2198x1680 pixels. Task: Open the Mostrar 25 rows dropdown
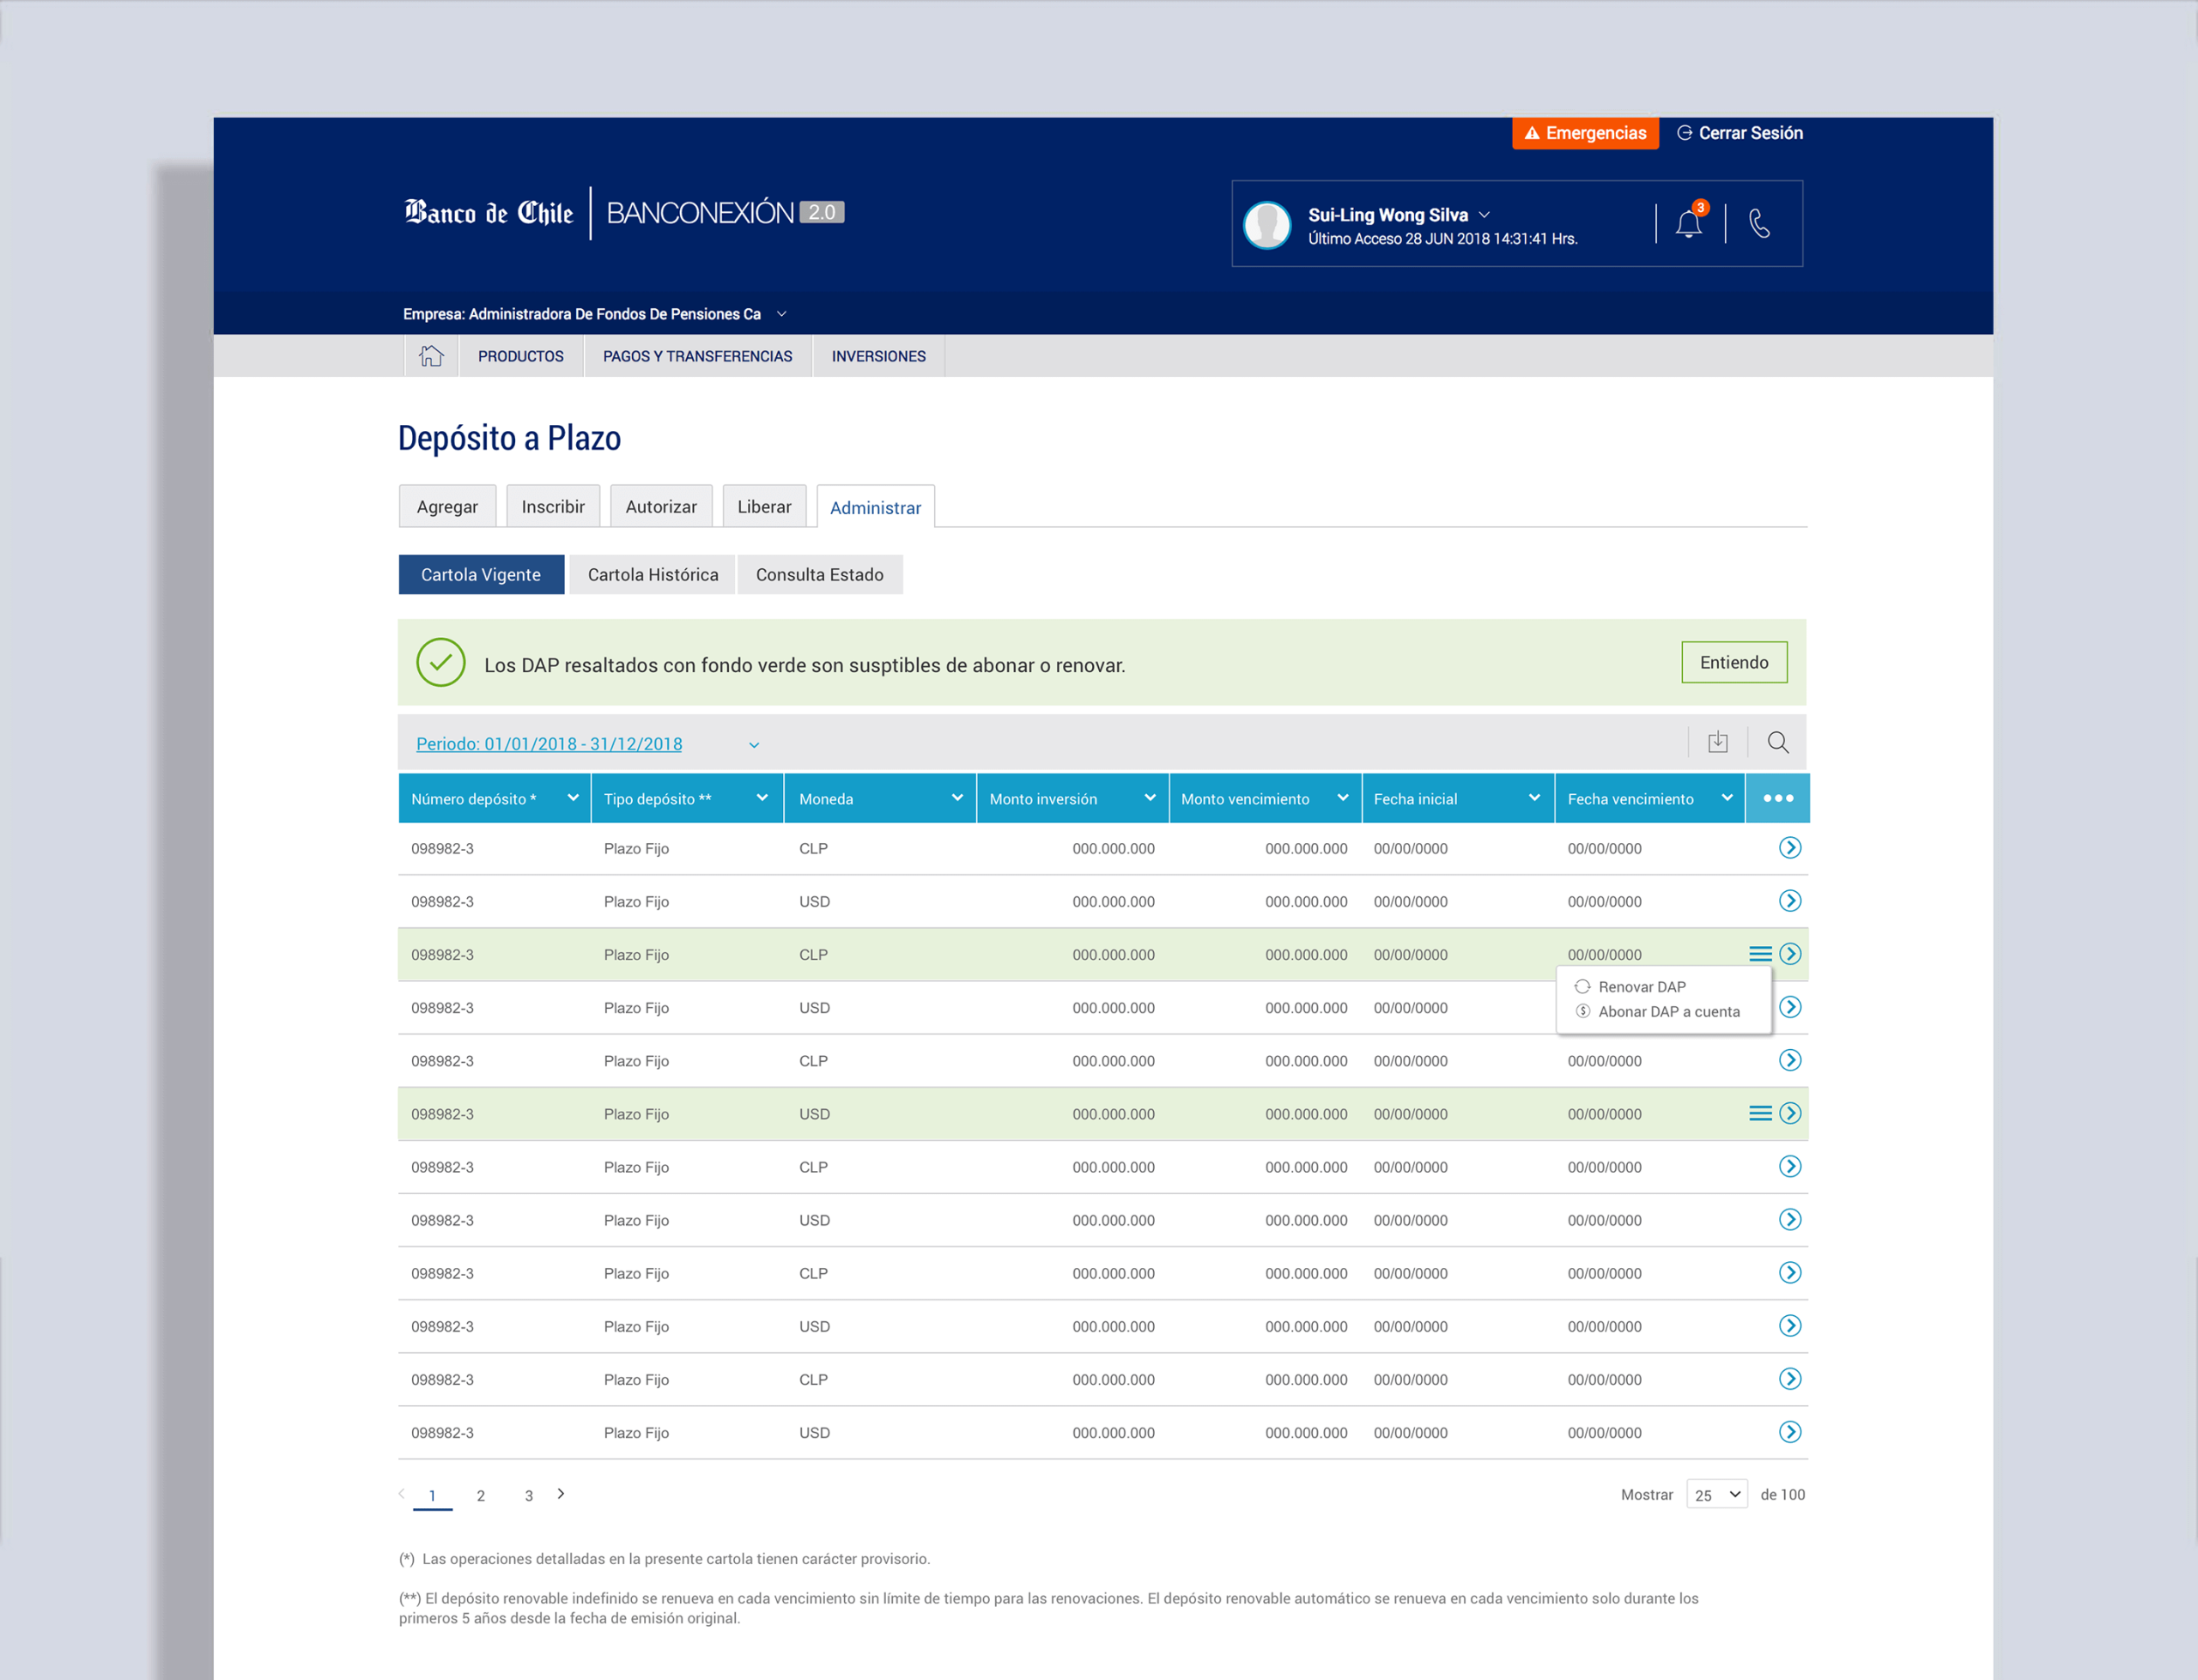click(x=1717, y=1494)
